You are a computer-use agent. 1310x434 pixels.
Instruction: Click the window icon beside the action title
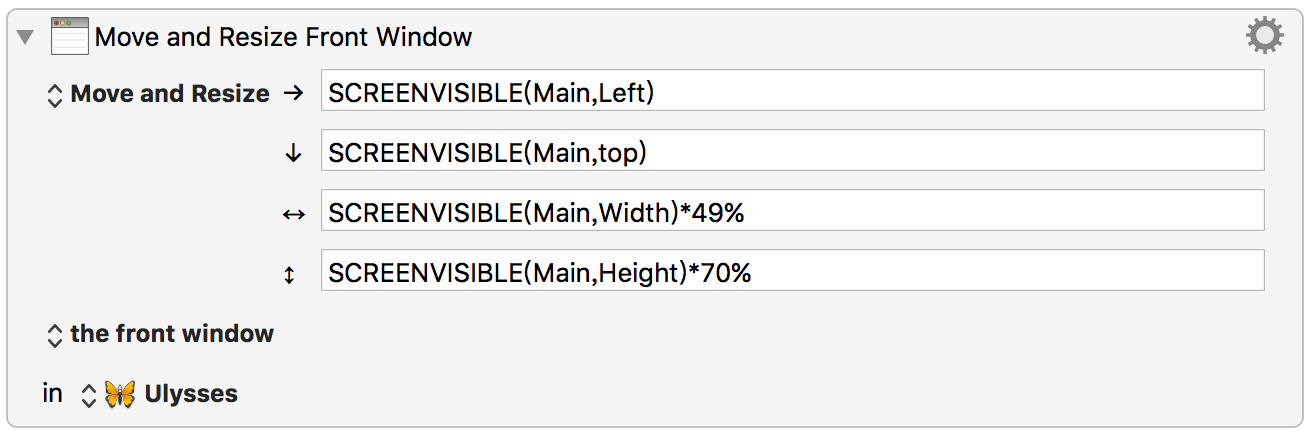(x=69, y=37)
